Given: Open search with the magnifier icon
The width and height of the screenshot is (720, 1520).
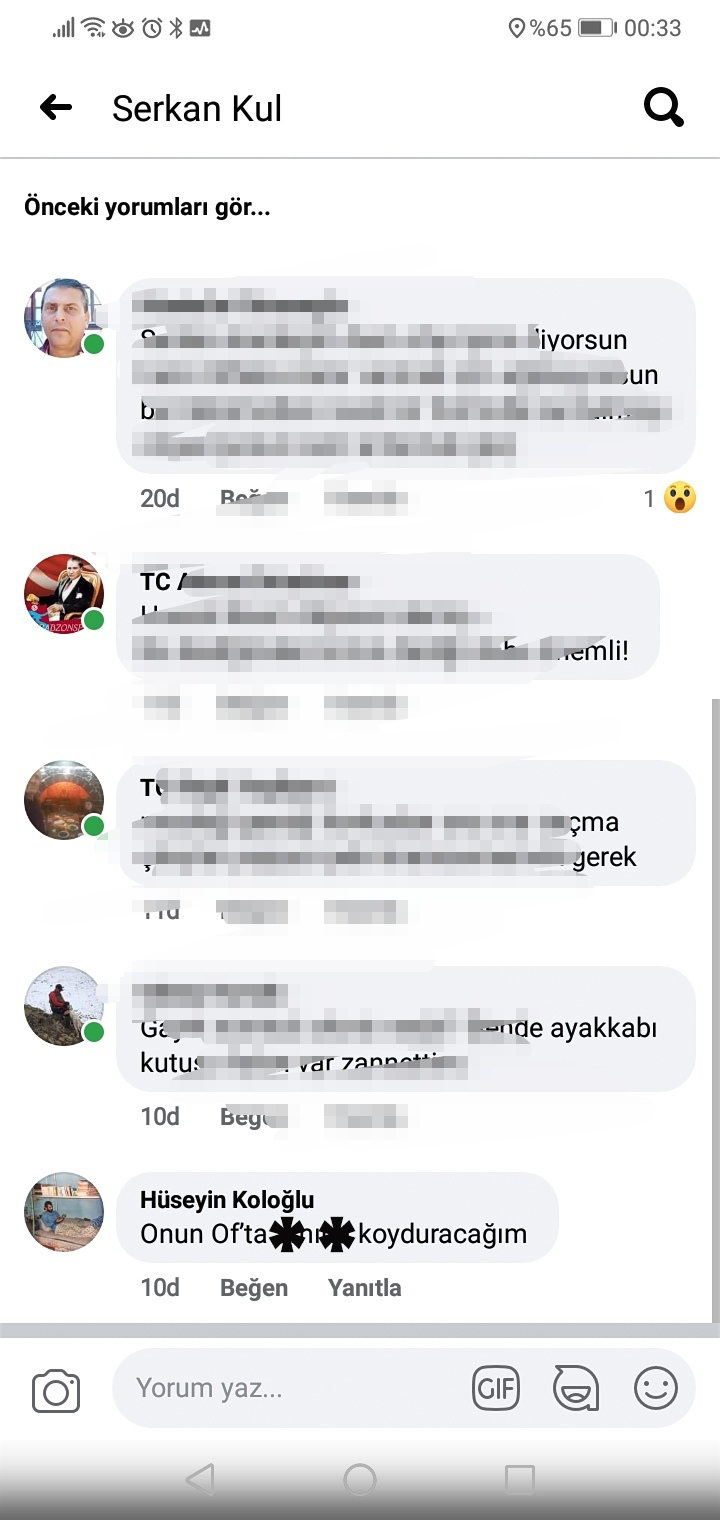Looking at the screenshot, I should 664,107.
